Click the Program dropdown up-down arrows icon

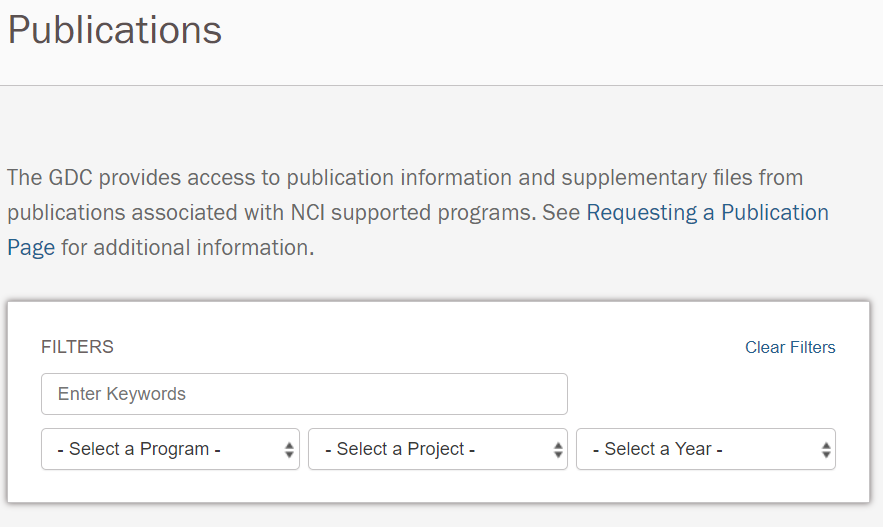pos(289,450)
